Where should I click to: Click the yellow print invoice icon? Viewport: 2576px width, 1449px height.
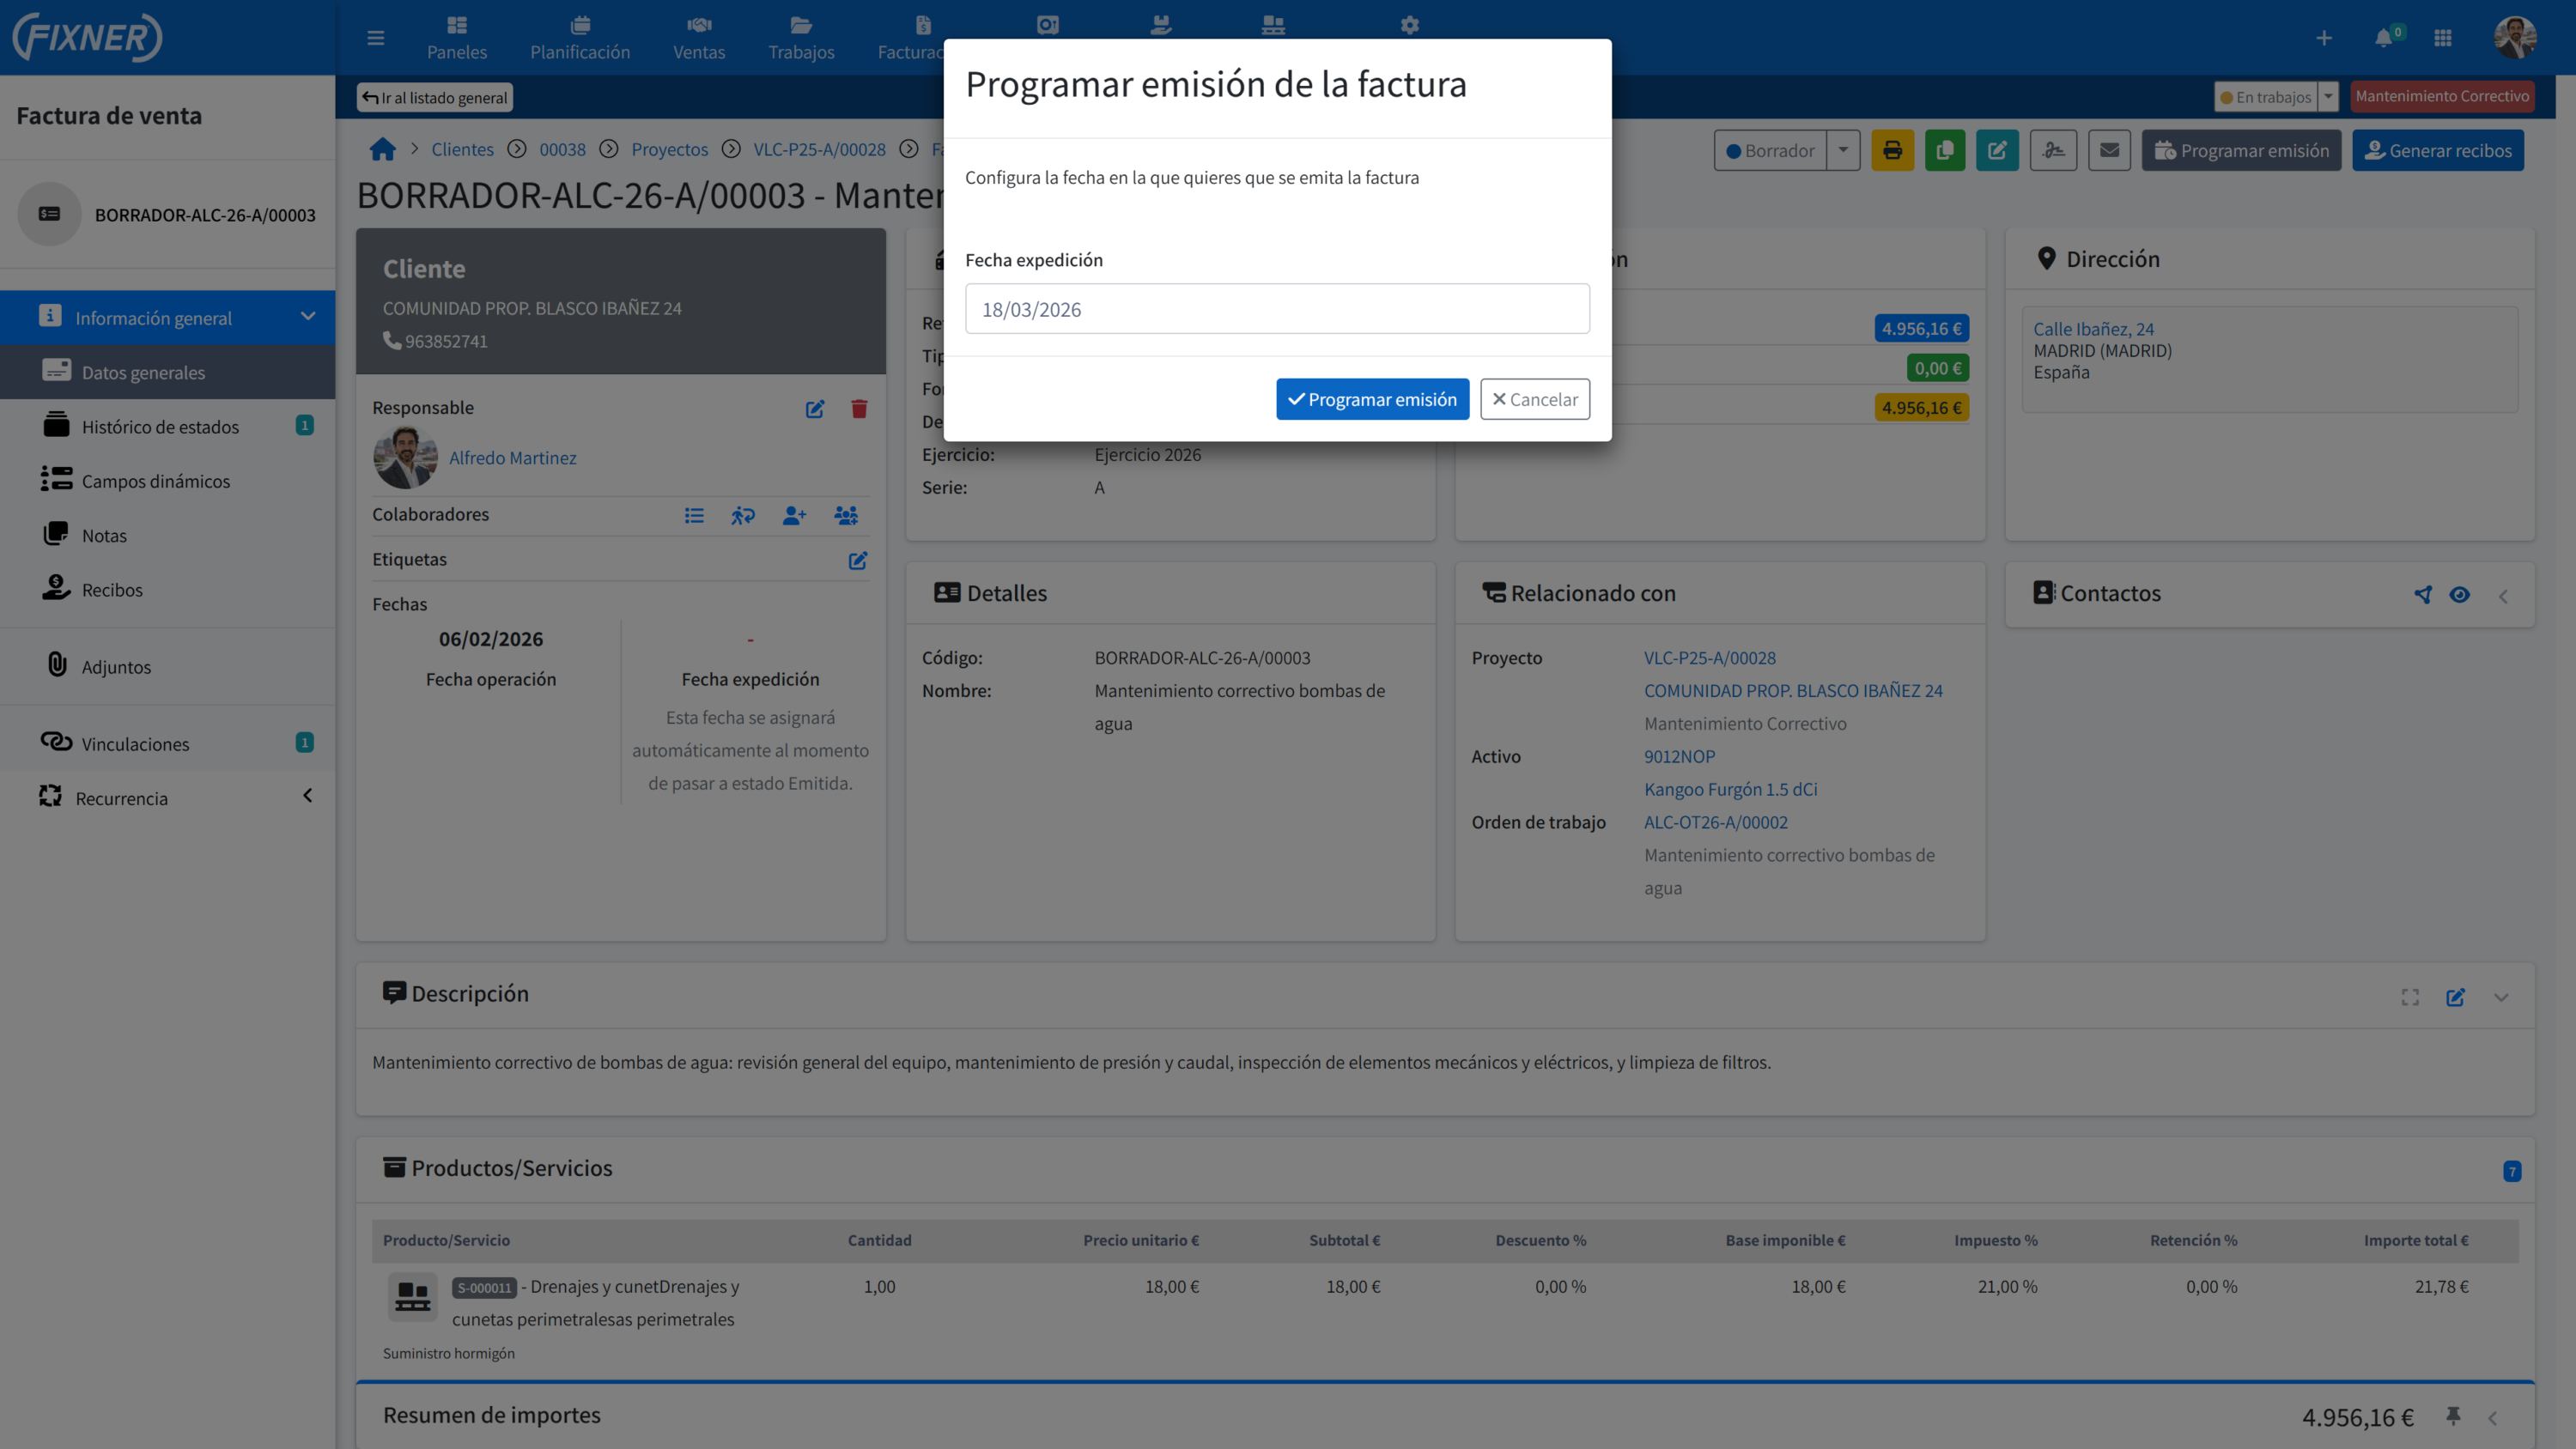[x=1892, y=150]
